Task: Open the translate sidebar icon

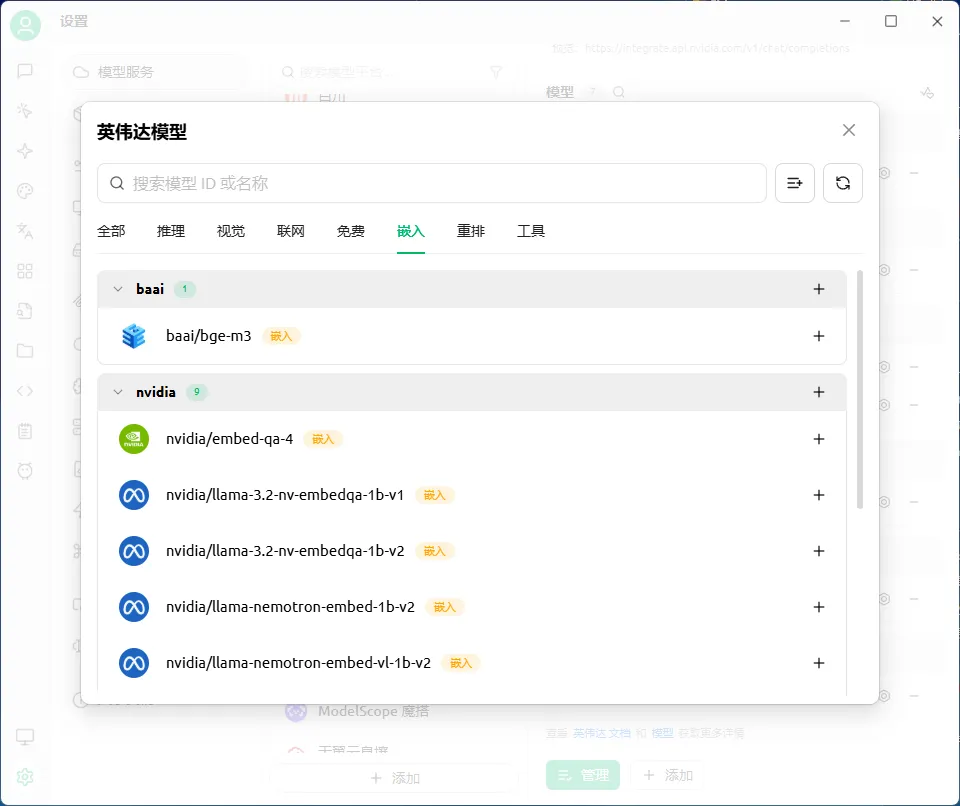Action: (x=25, y=231)
